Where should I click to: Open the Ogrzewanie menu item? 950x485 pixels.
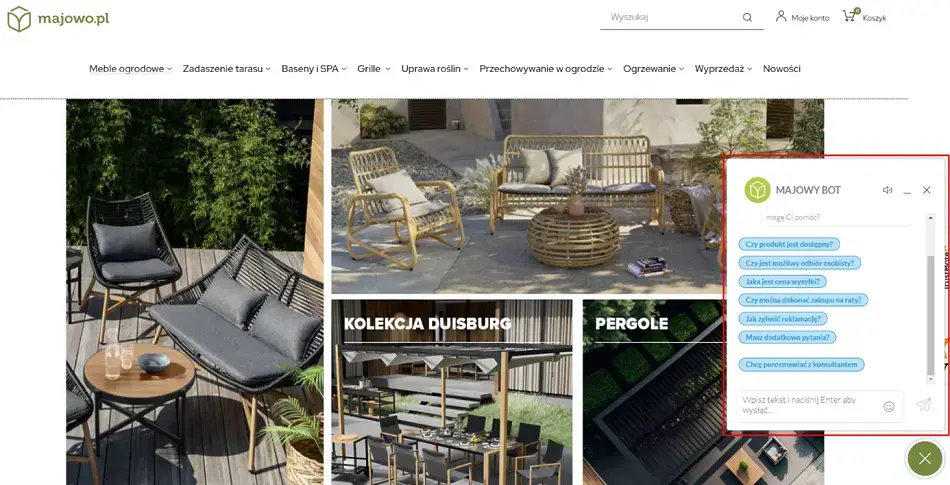[654, 69]
